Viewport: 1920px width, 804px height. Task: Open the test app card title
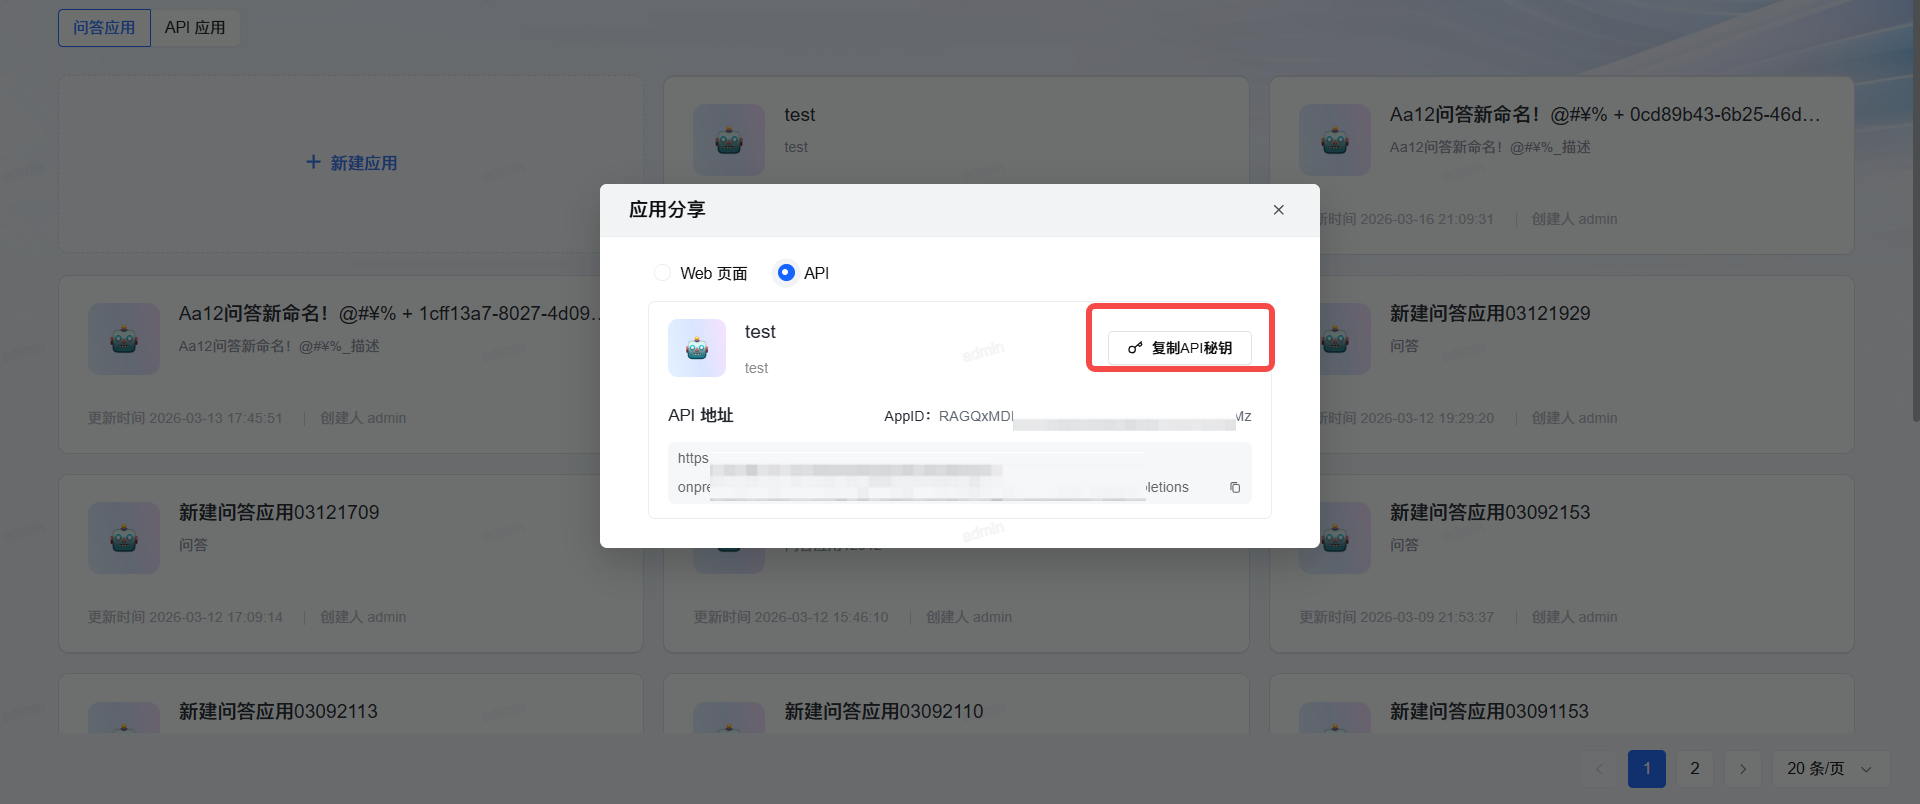[799, 115]
